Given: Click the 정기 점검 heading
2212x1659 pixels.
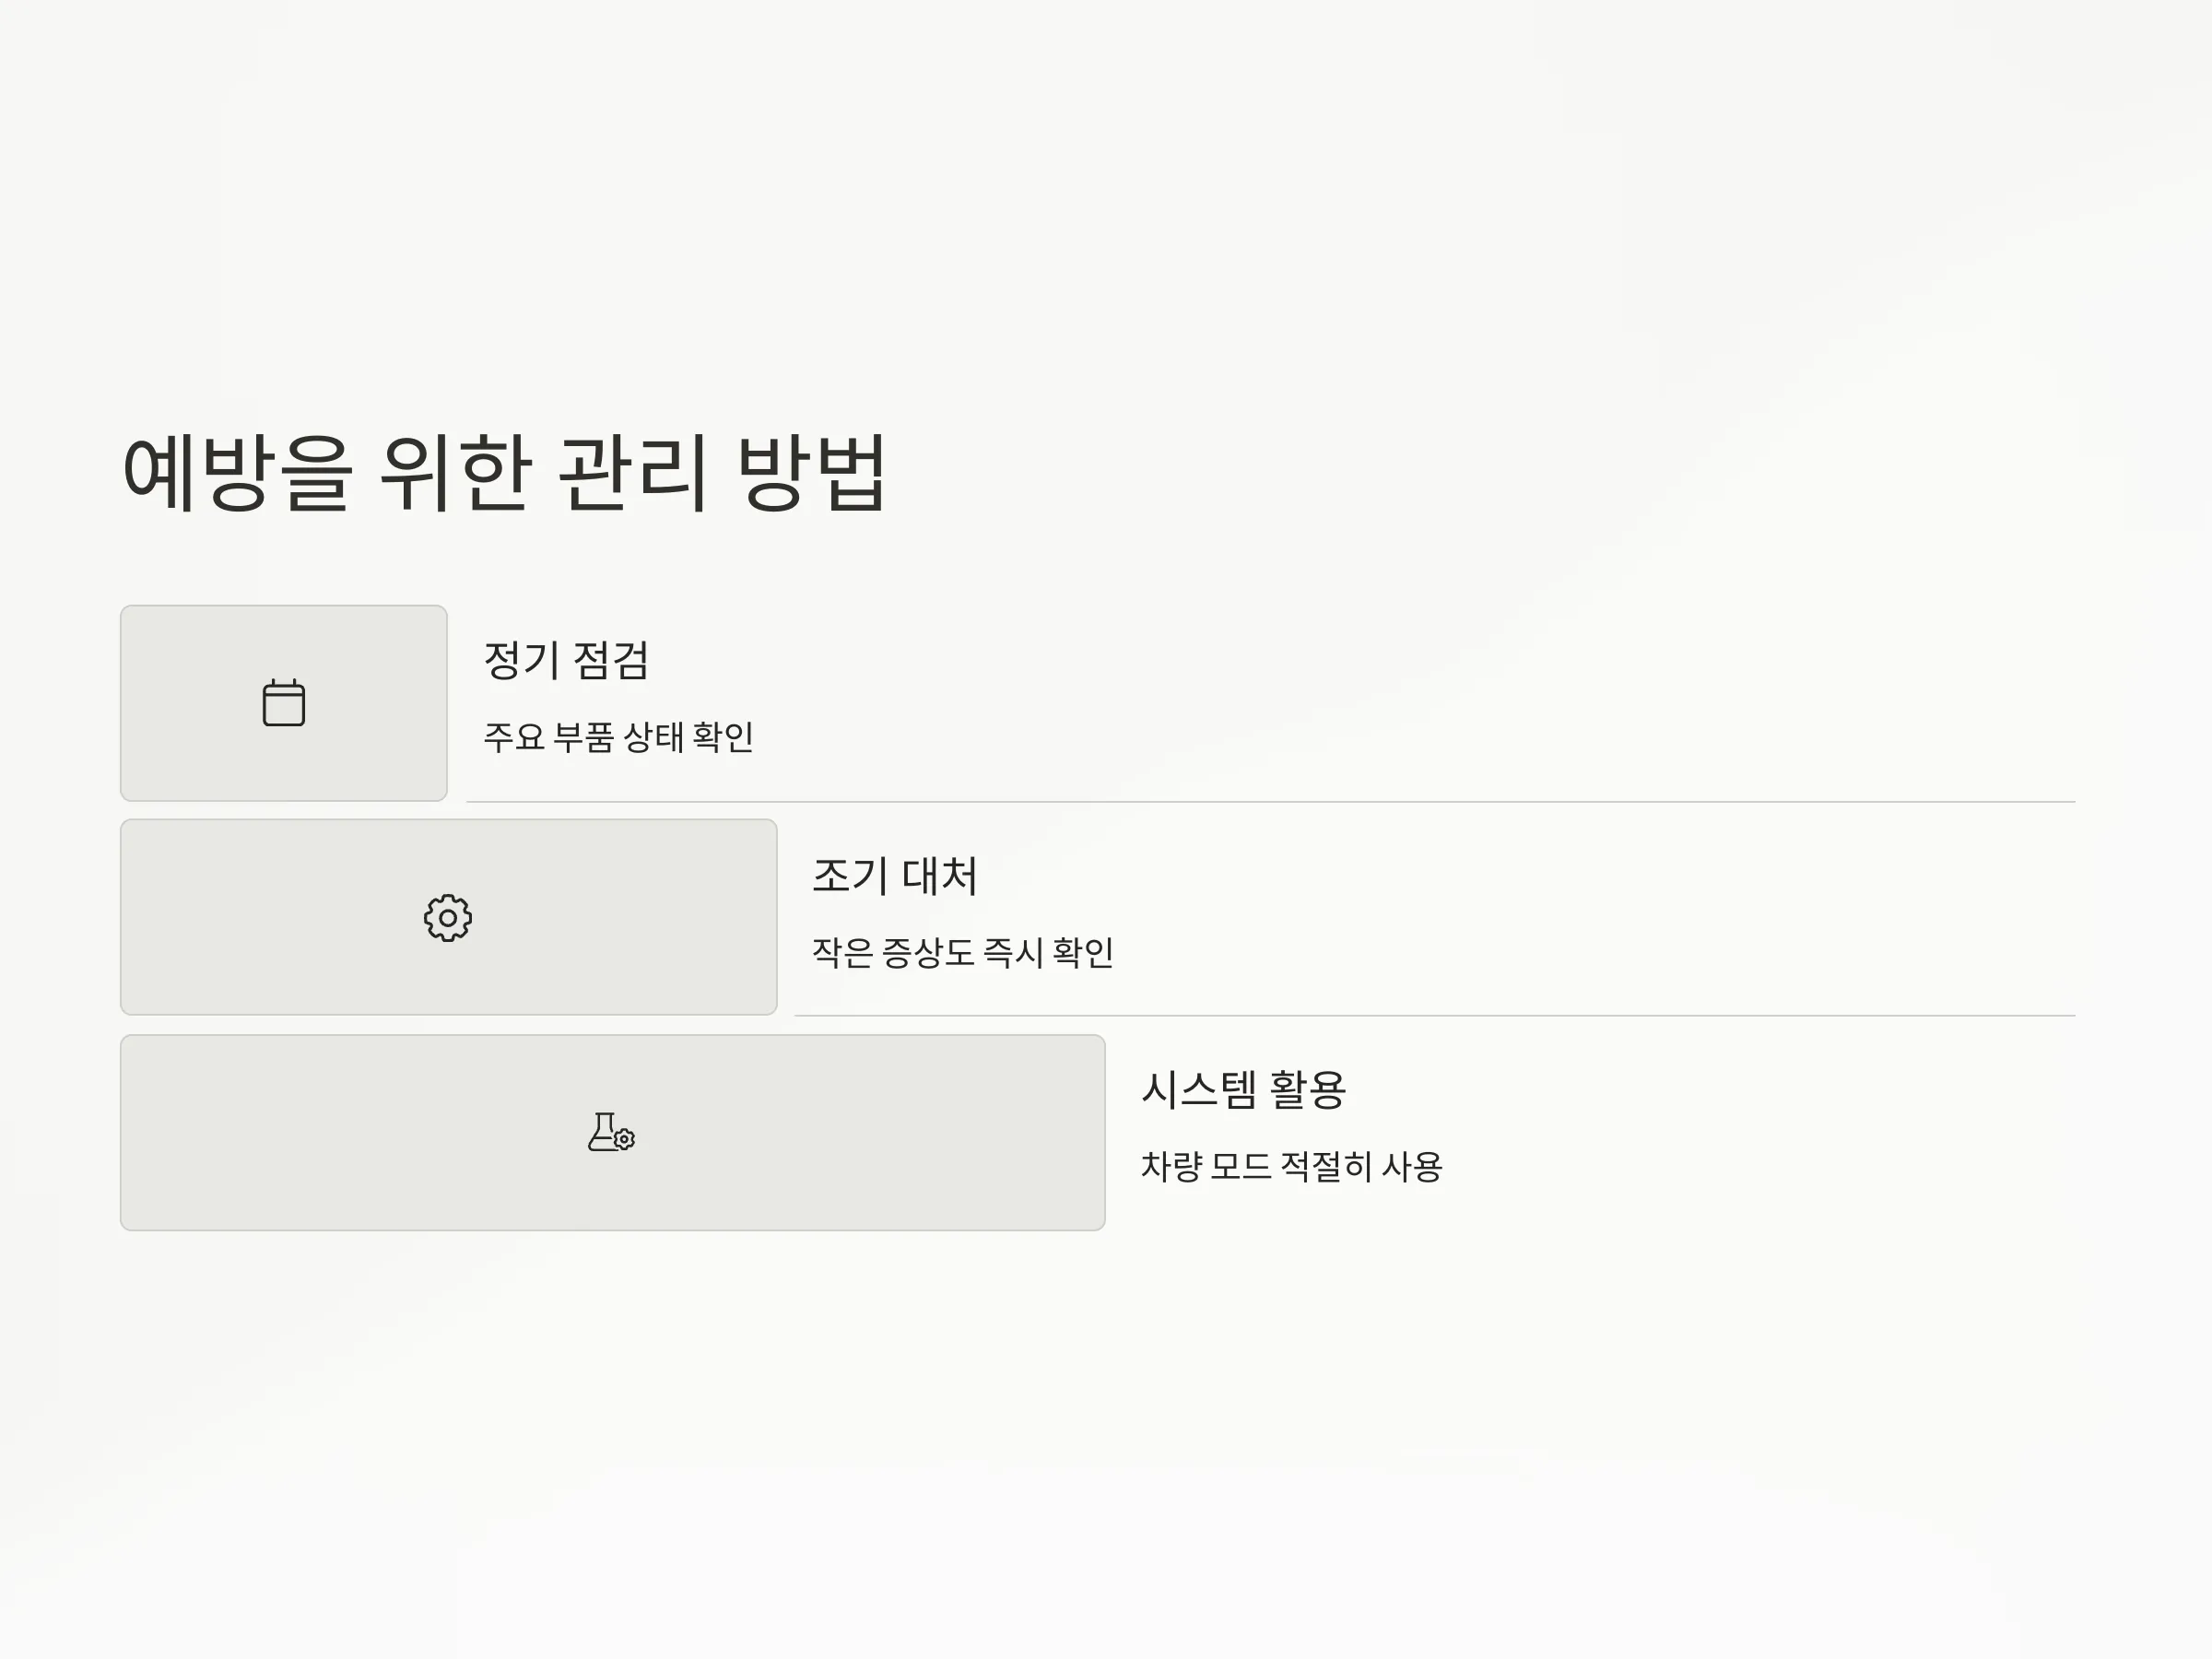Looking at the screenshot, I should point(567,660).
